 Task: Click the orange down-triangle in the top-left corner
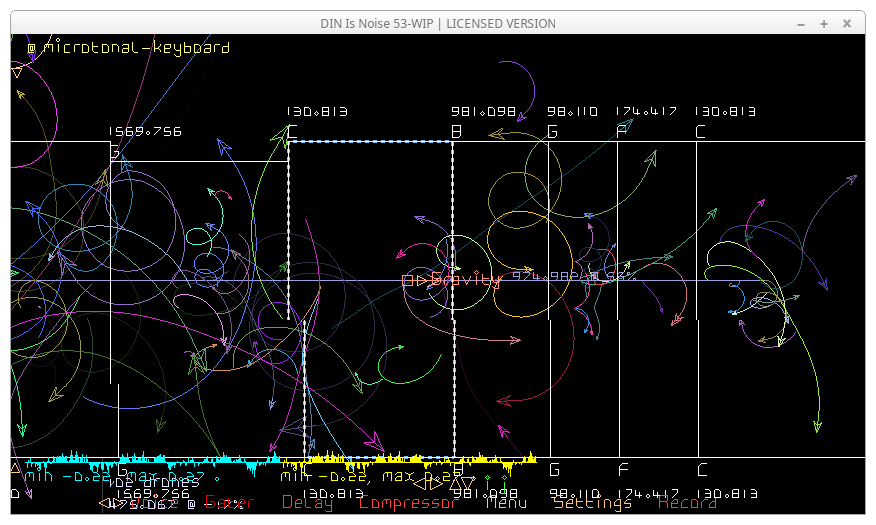17,72
